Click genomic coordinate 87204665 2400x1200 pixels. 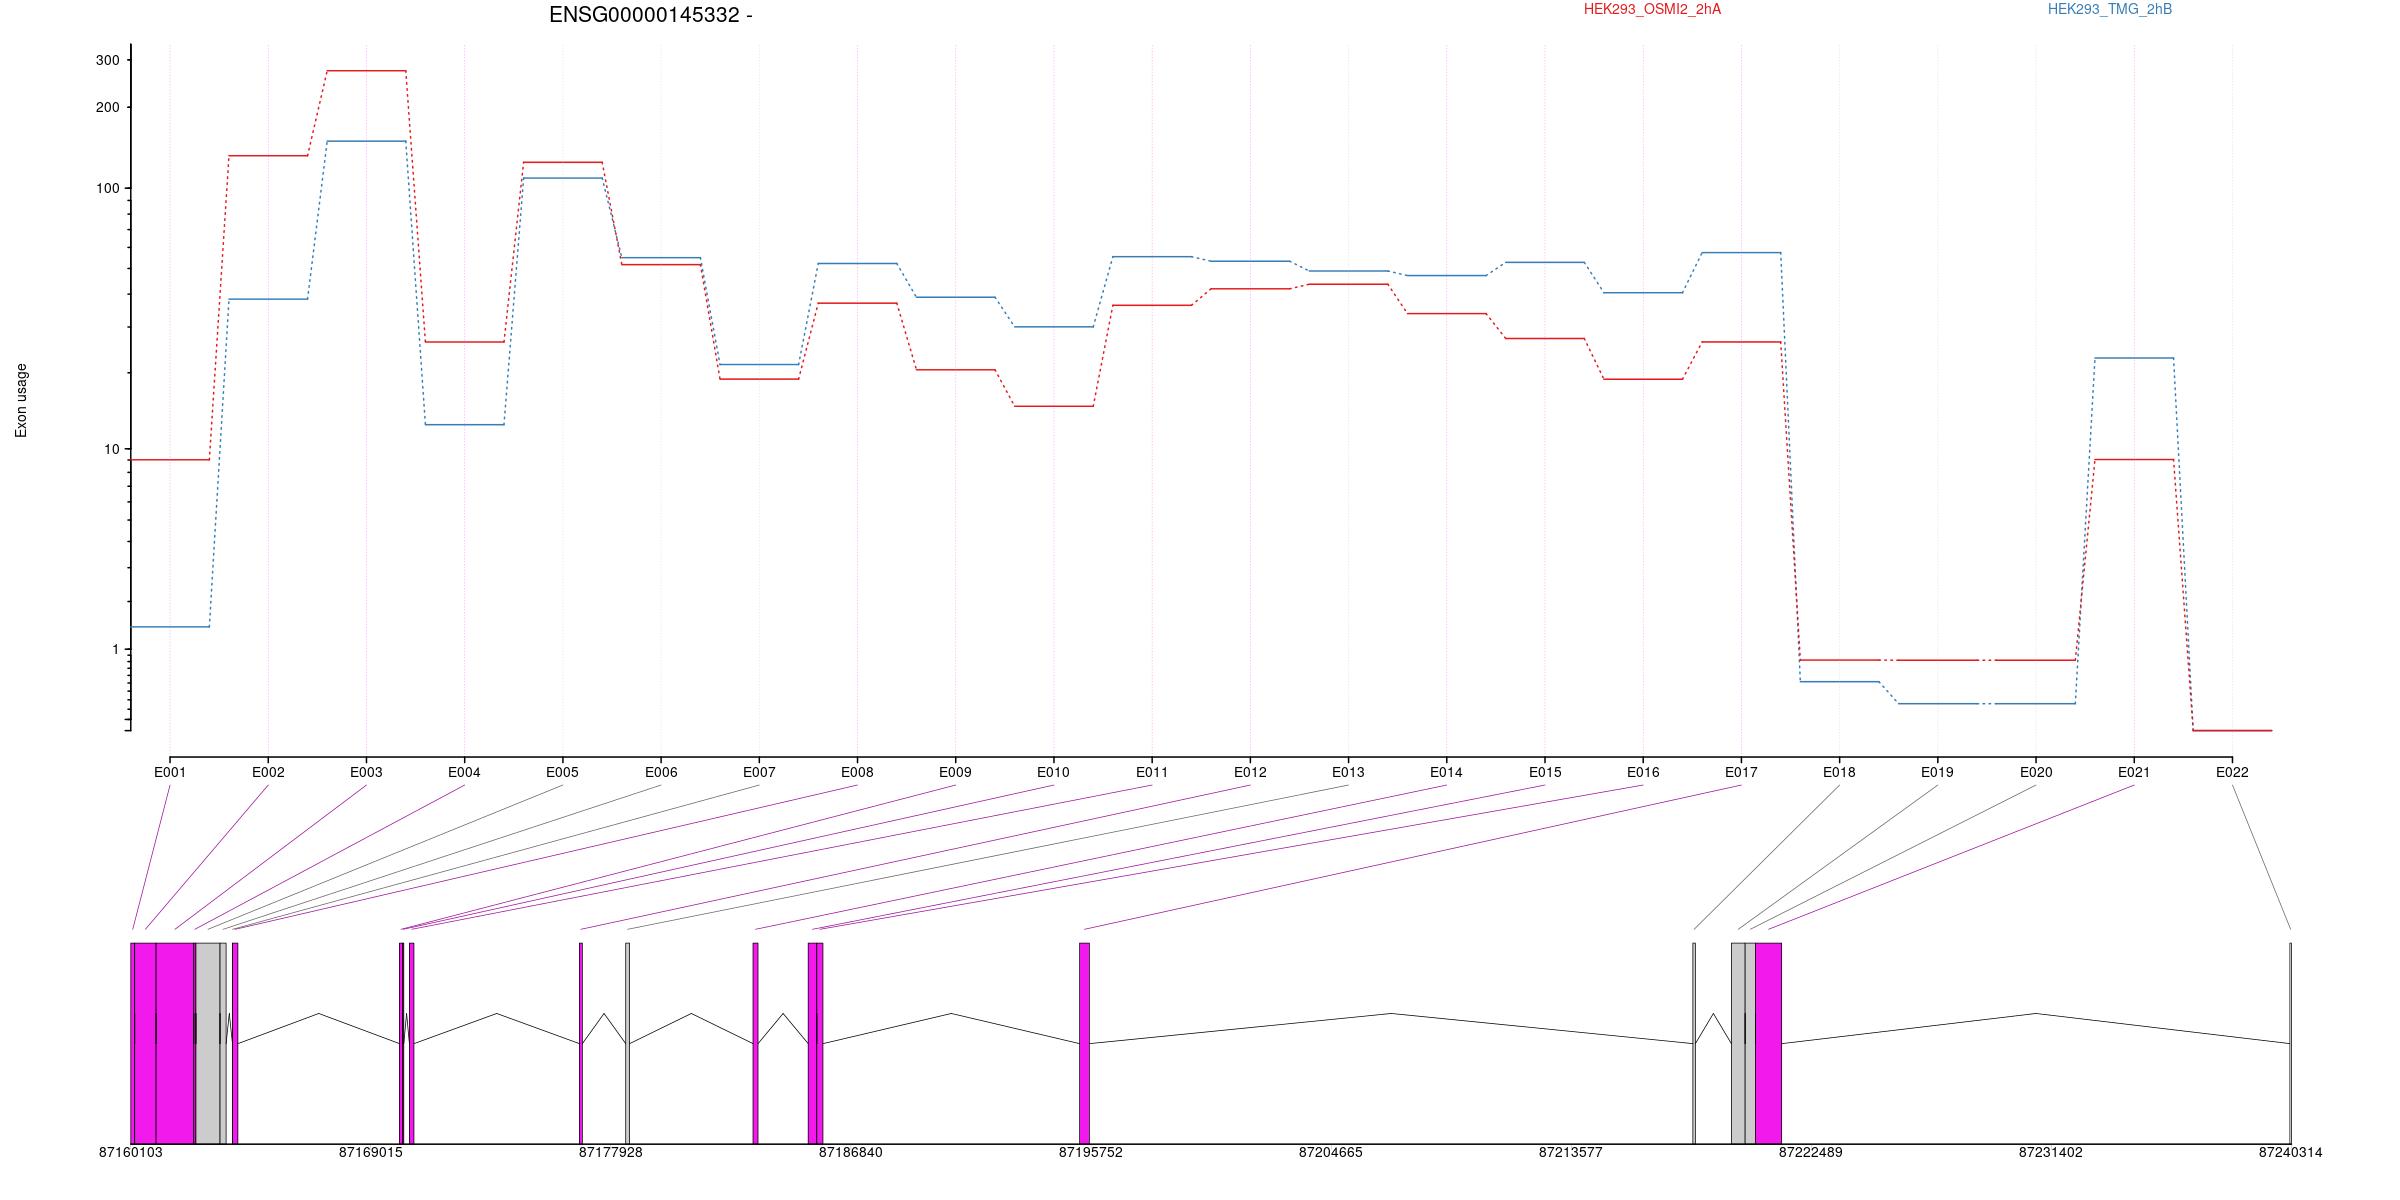click(1331, 1152)
